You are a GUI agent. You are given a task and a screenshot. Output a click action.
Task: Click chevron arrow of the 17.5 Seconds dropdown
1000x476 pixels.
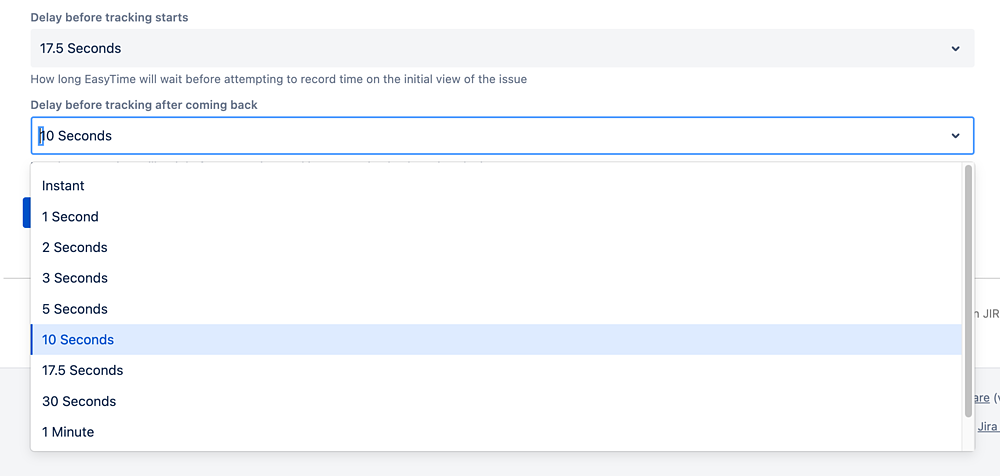pos(955,48)
